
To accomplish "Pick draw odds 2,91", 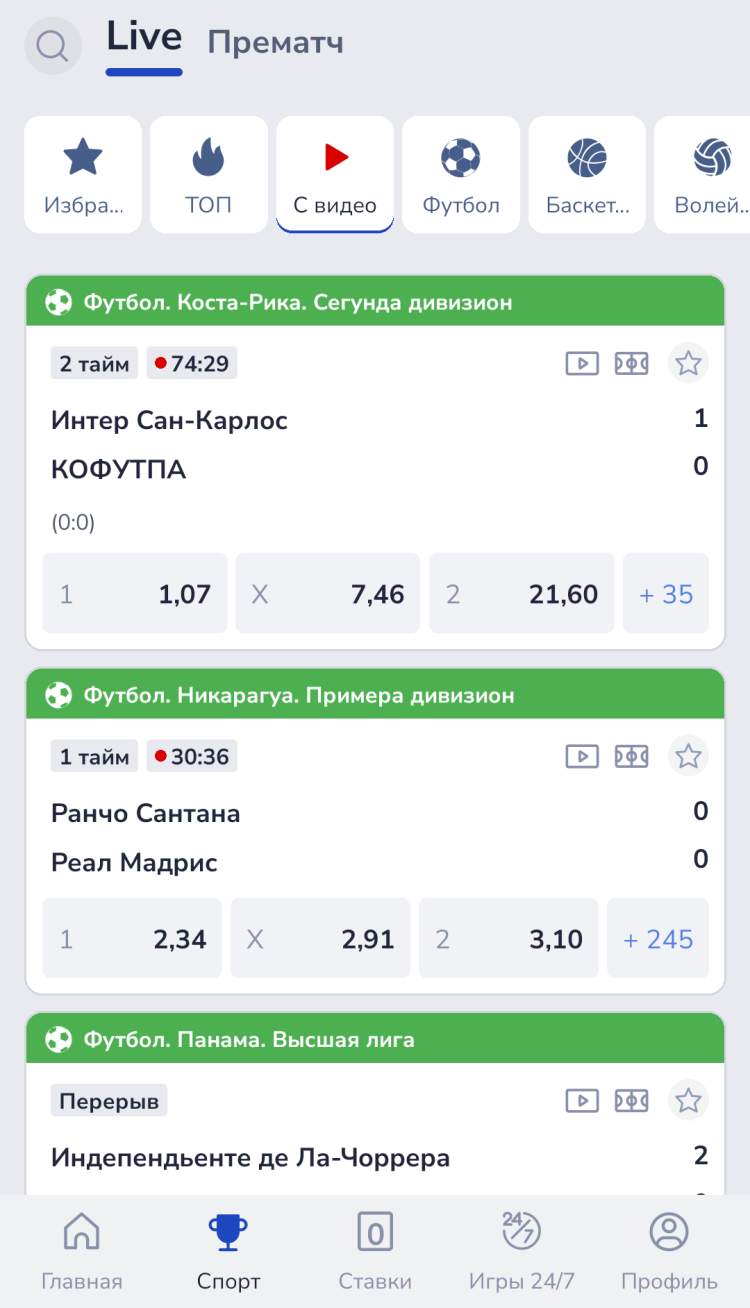I will tap(320, 939).
